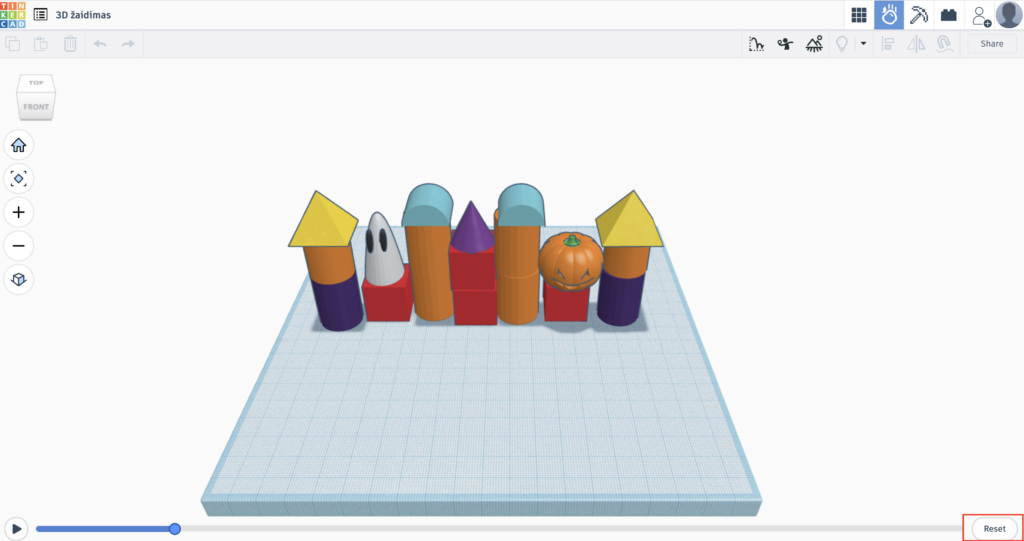Select the FRONT face of view cube
1024x541 pixels.
[x=36, y=107]
